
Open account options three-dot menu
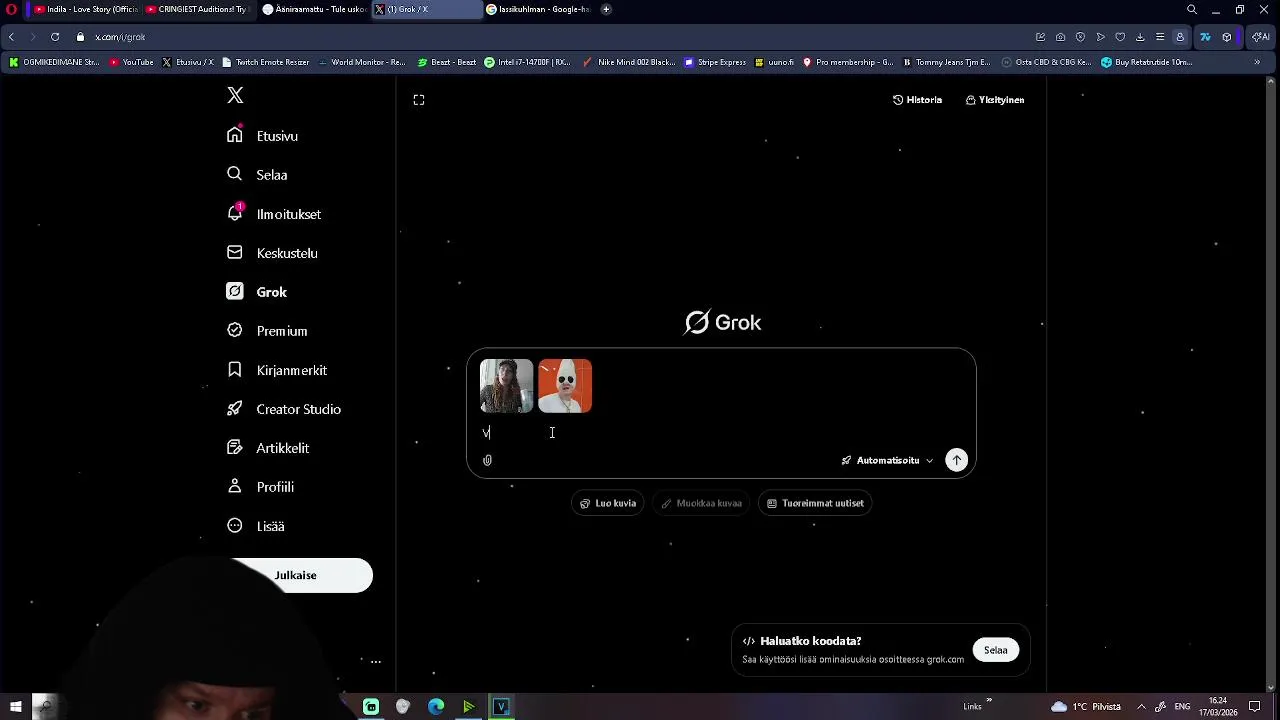pyautogui.click(x=376, y=662)
